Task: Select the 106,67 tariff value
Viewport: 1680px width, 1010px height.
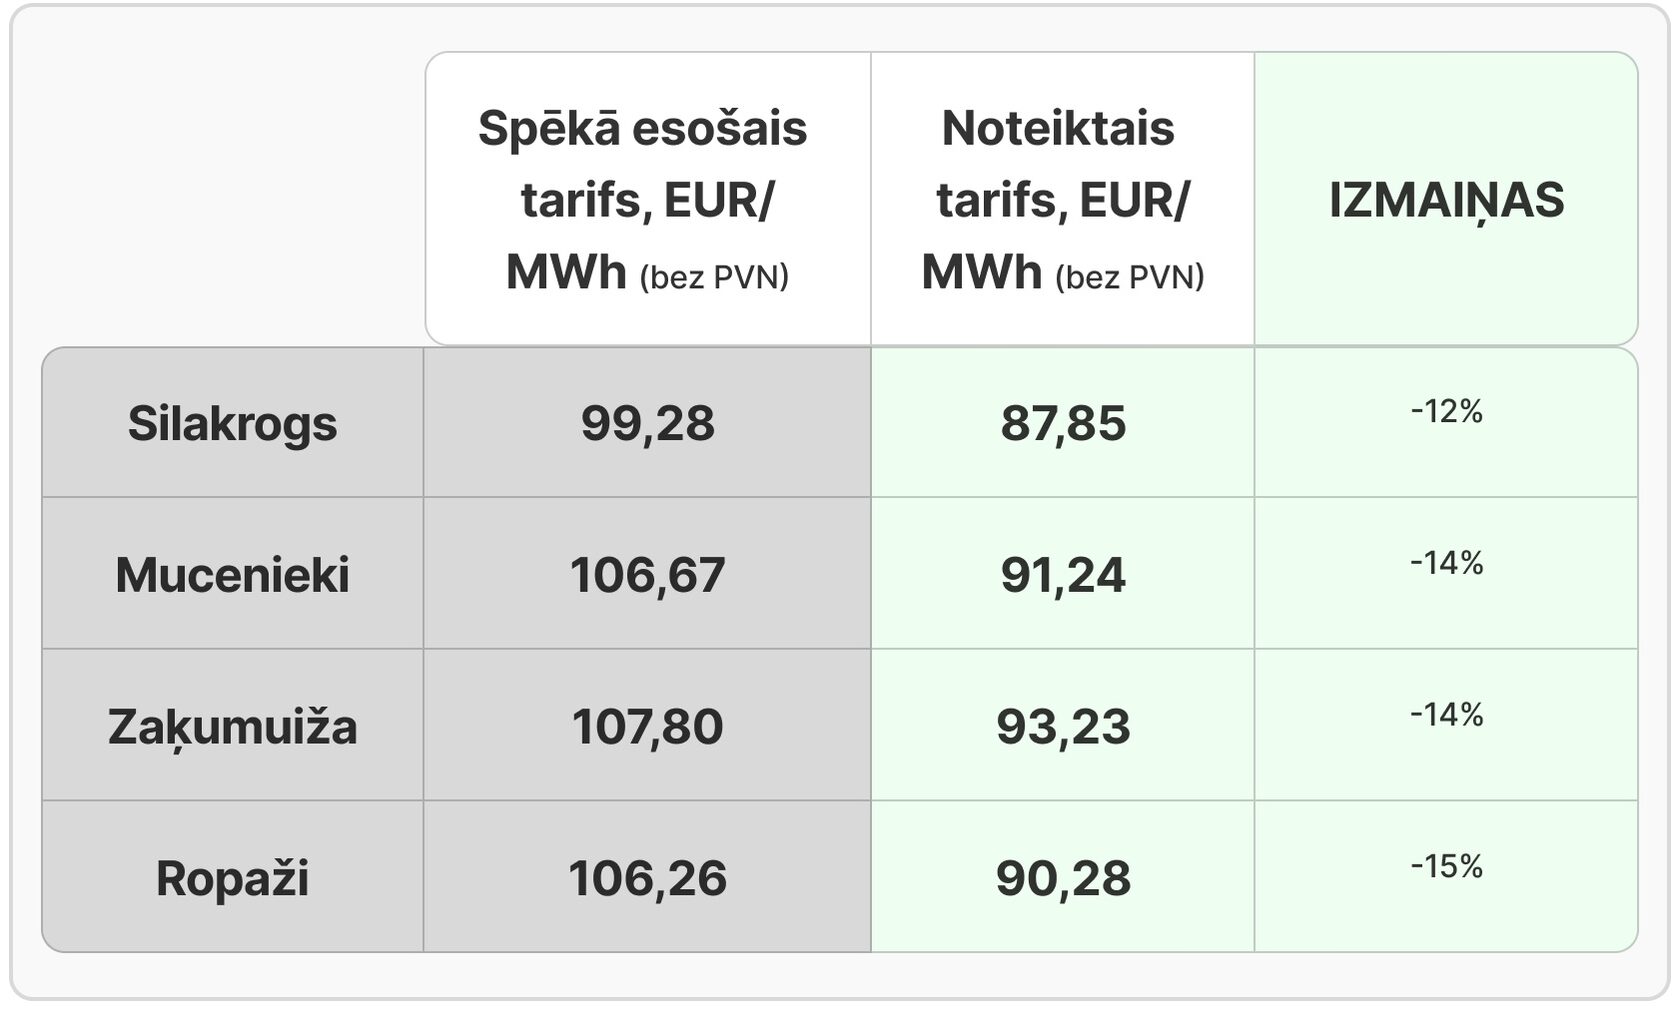Action: (x=647, y=574)
